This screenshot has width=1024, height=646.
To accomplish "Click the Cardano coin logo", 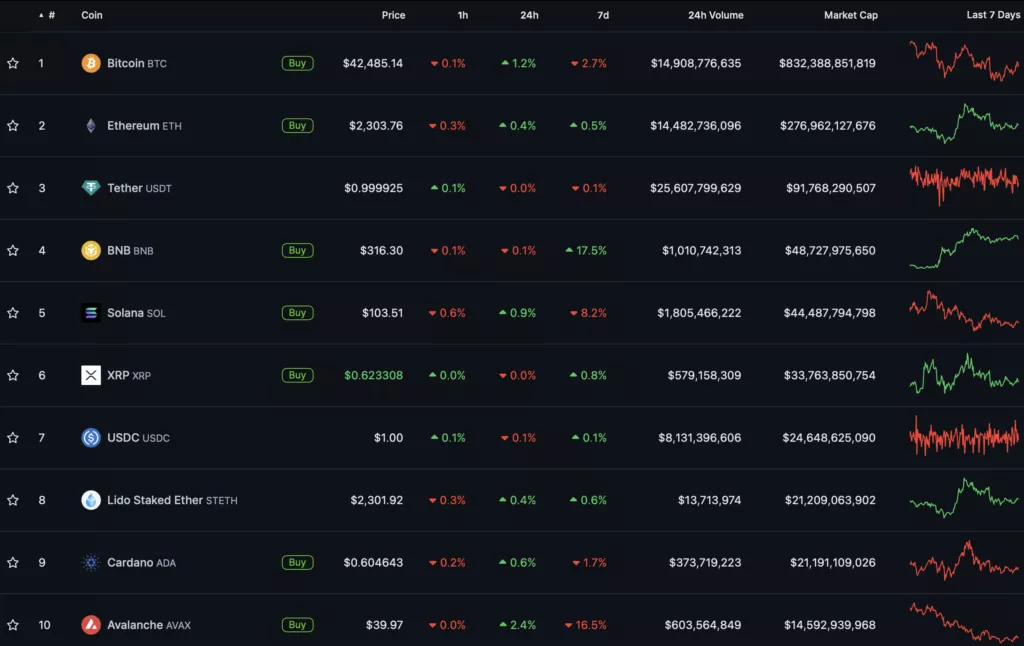I will 91,562.
